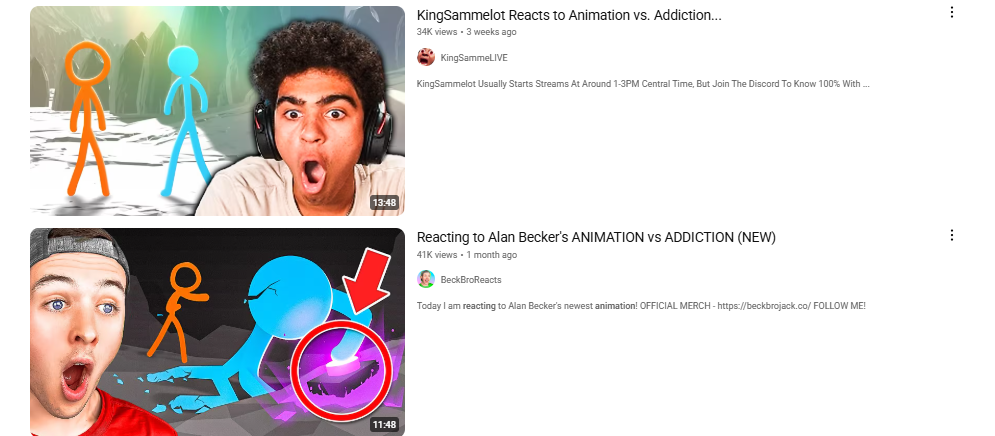Play the KingSammelot reaction video thumbnail
Viewport: 995px width, 436px height.
pyautogui.click(x=217, y=111)
